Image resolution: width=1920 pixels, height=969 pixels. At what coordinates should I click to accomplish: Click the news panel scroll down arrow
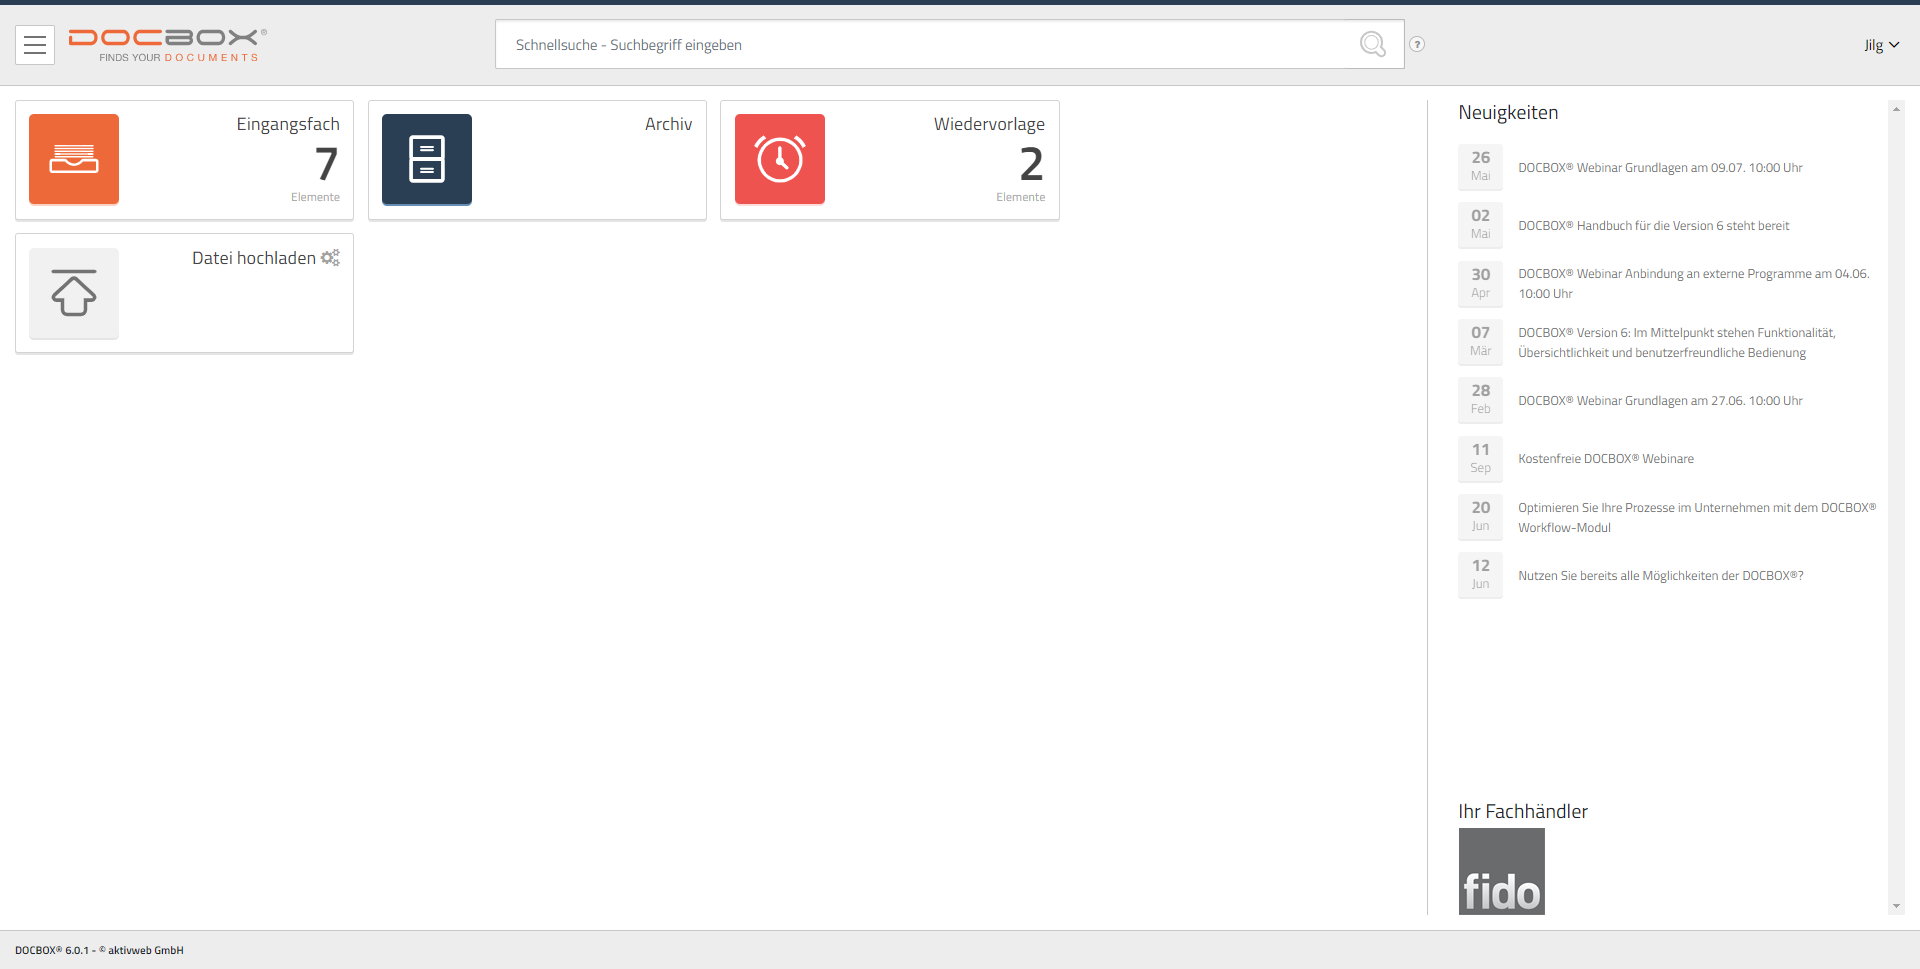point(1896,906)
